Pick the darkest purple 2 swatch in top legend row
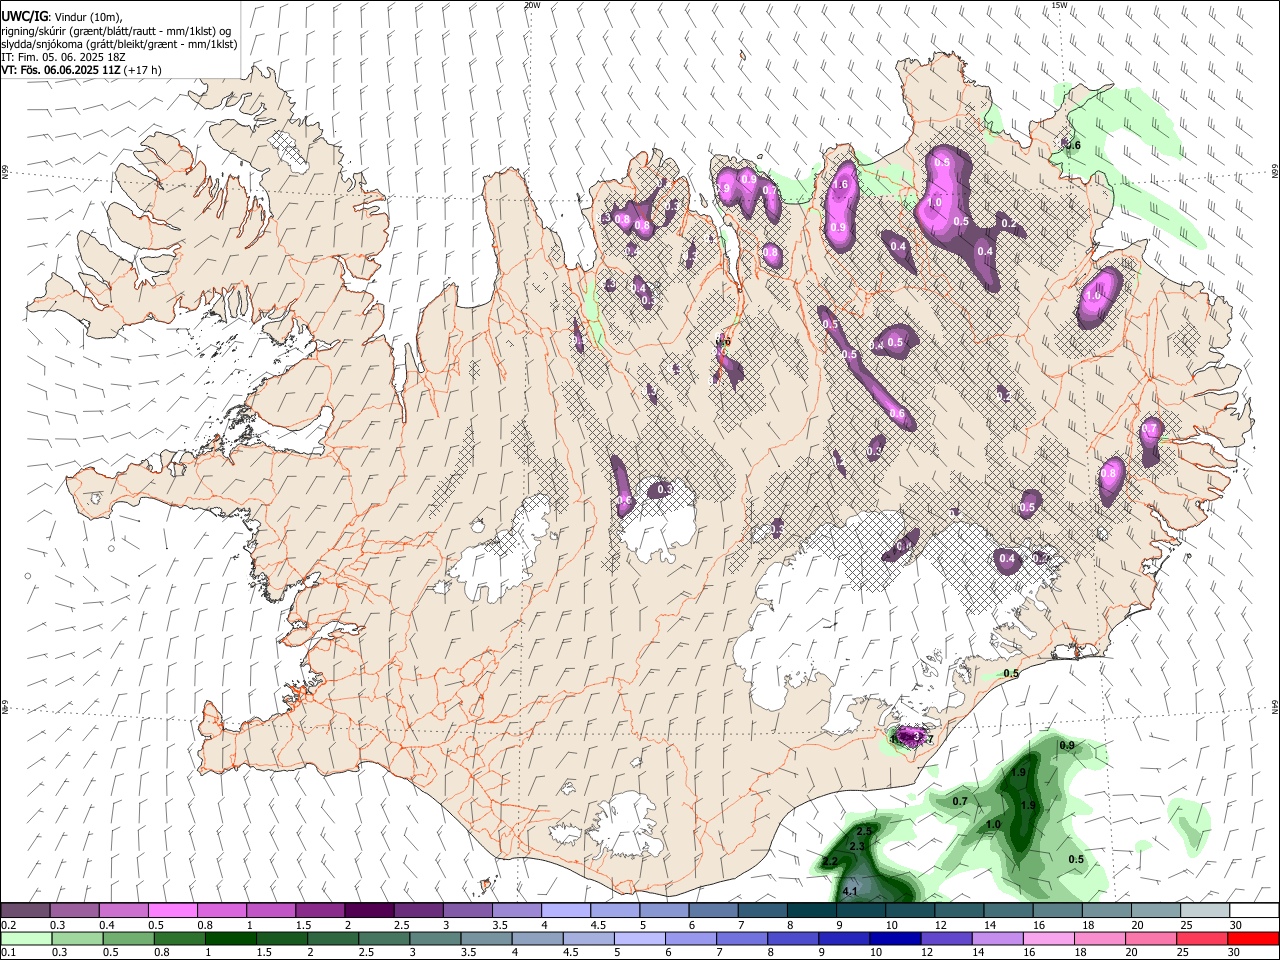The image size is (1280, 960). 368,910
